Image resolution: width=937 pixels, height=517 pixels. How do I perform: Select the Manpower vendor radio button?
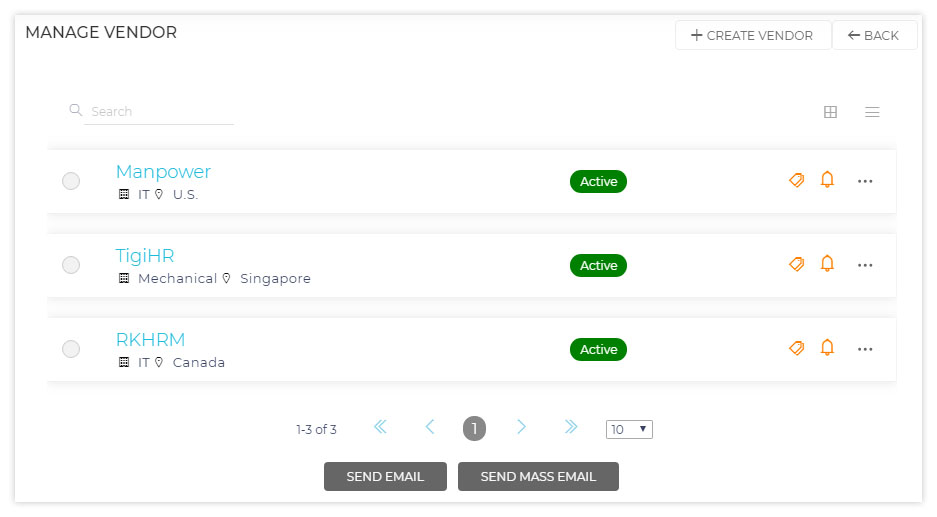pyautogui.click(x=71, y=181)
